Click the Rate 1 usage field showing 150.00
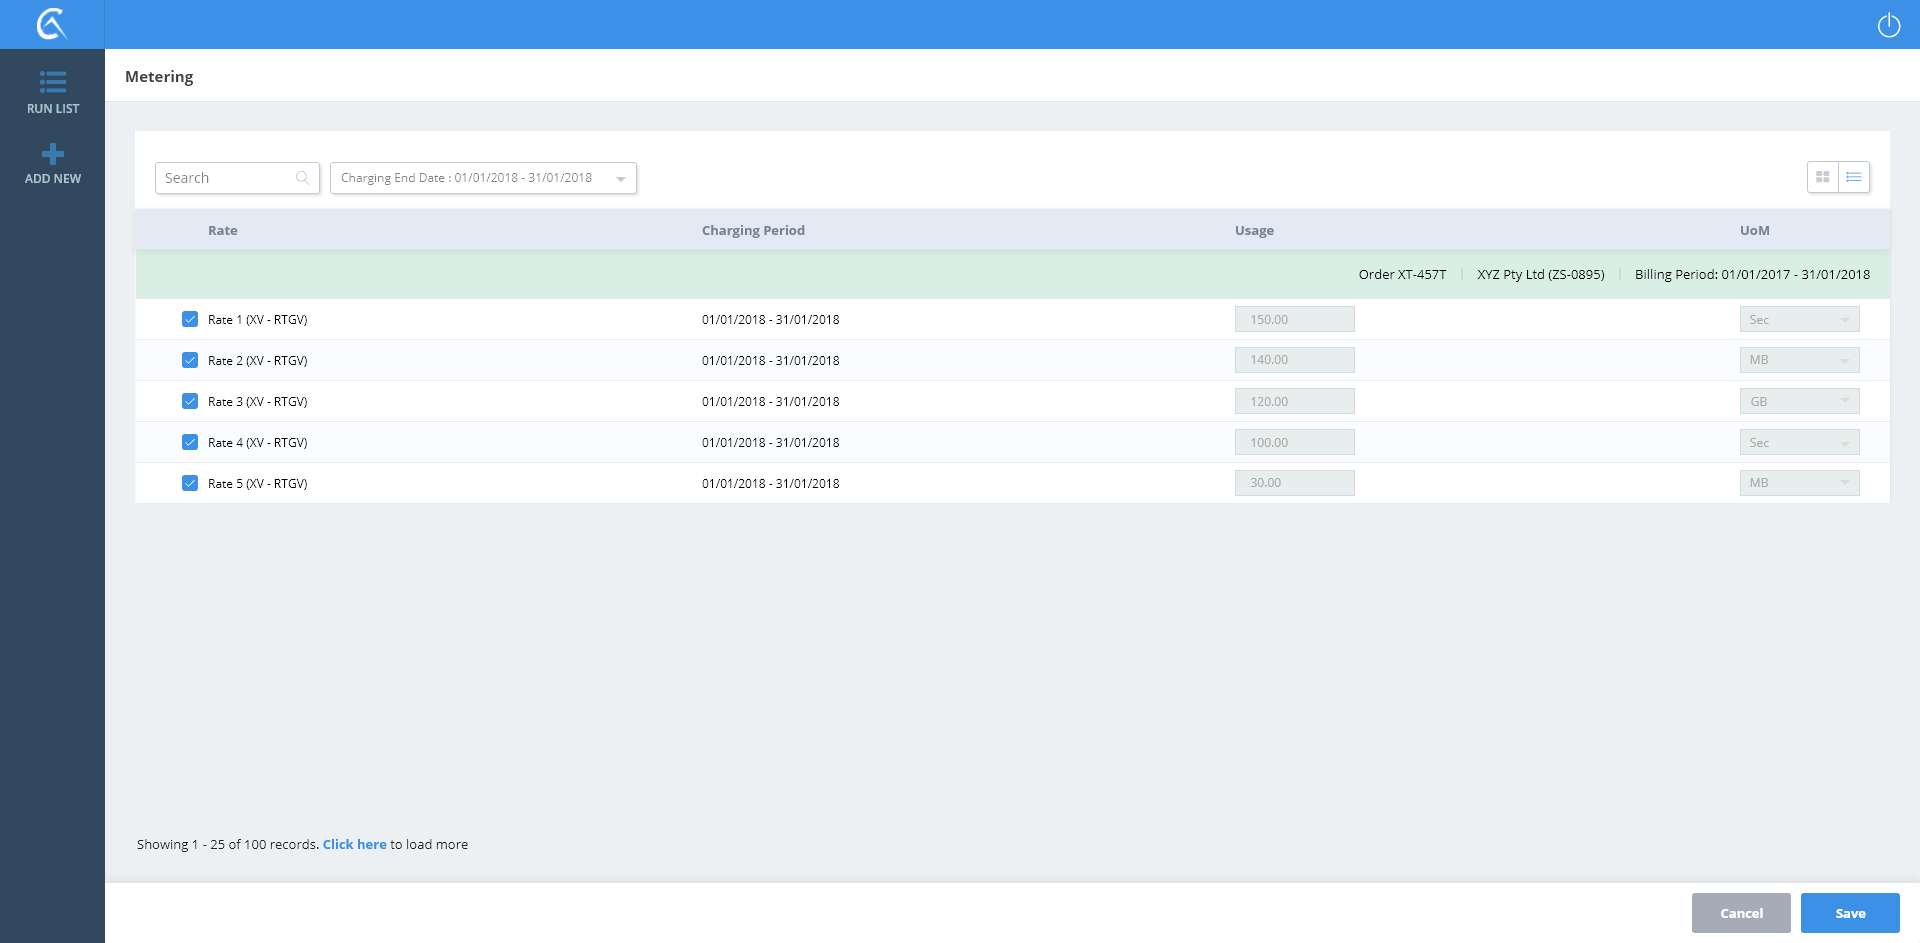1920x943 pixels. tap(1293, 319)
